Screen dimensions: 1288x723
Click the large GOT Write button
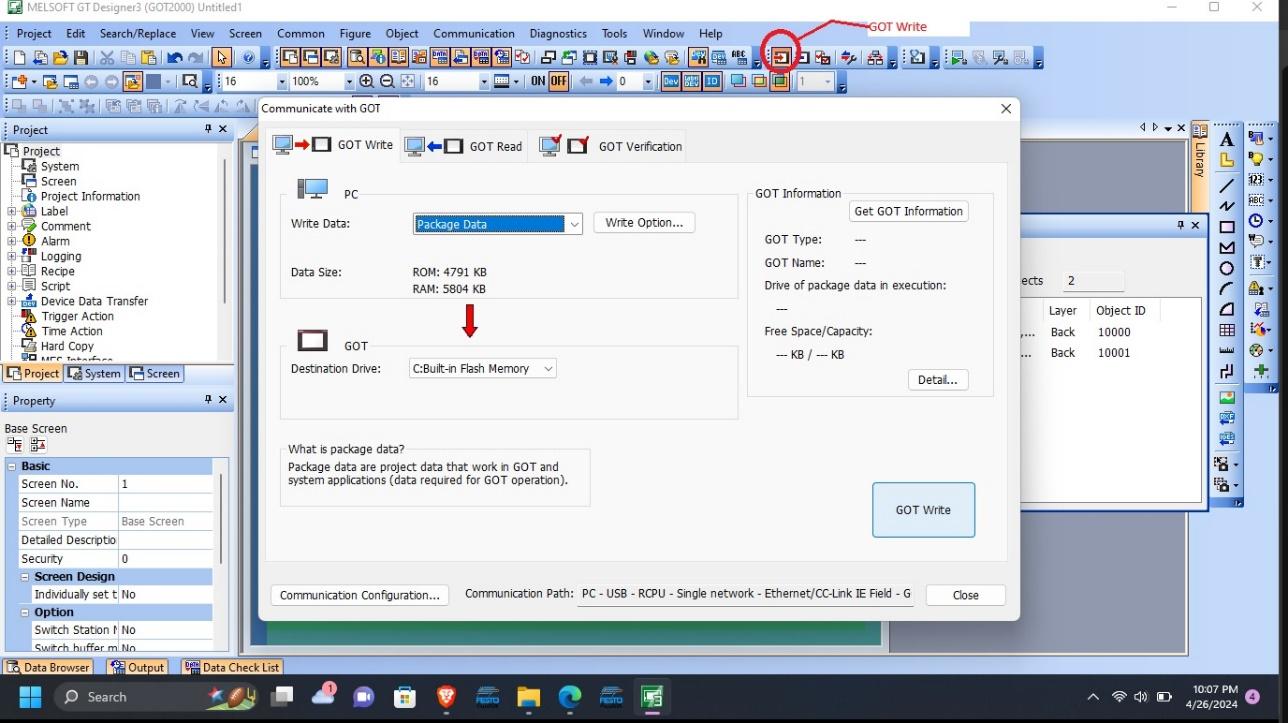[x=923, y=510]
